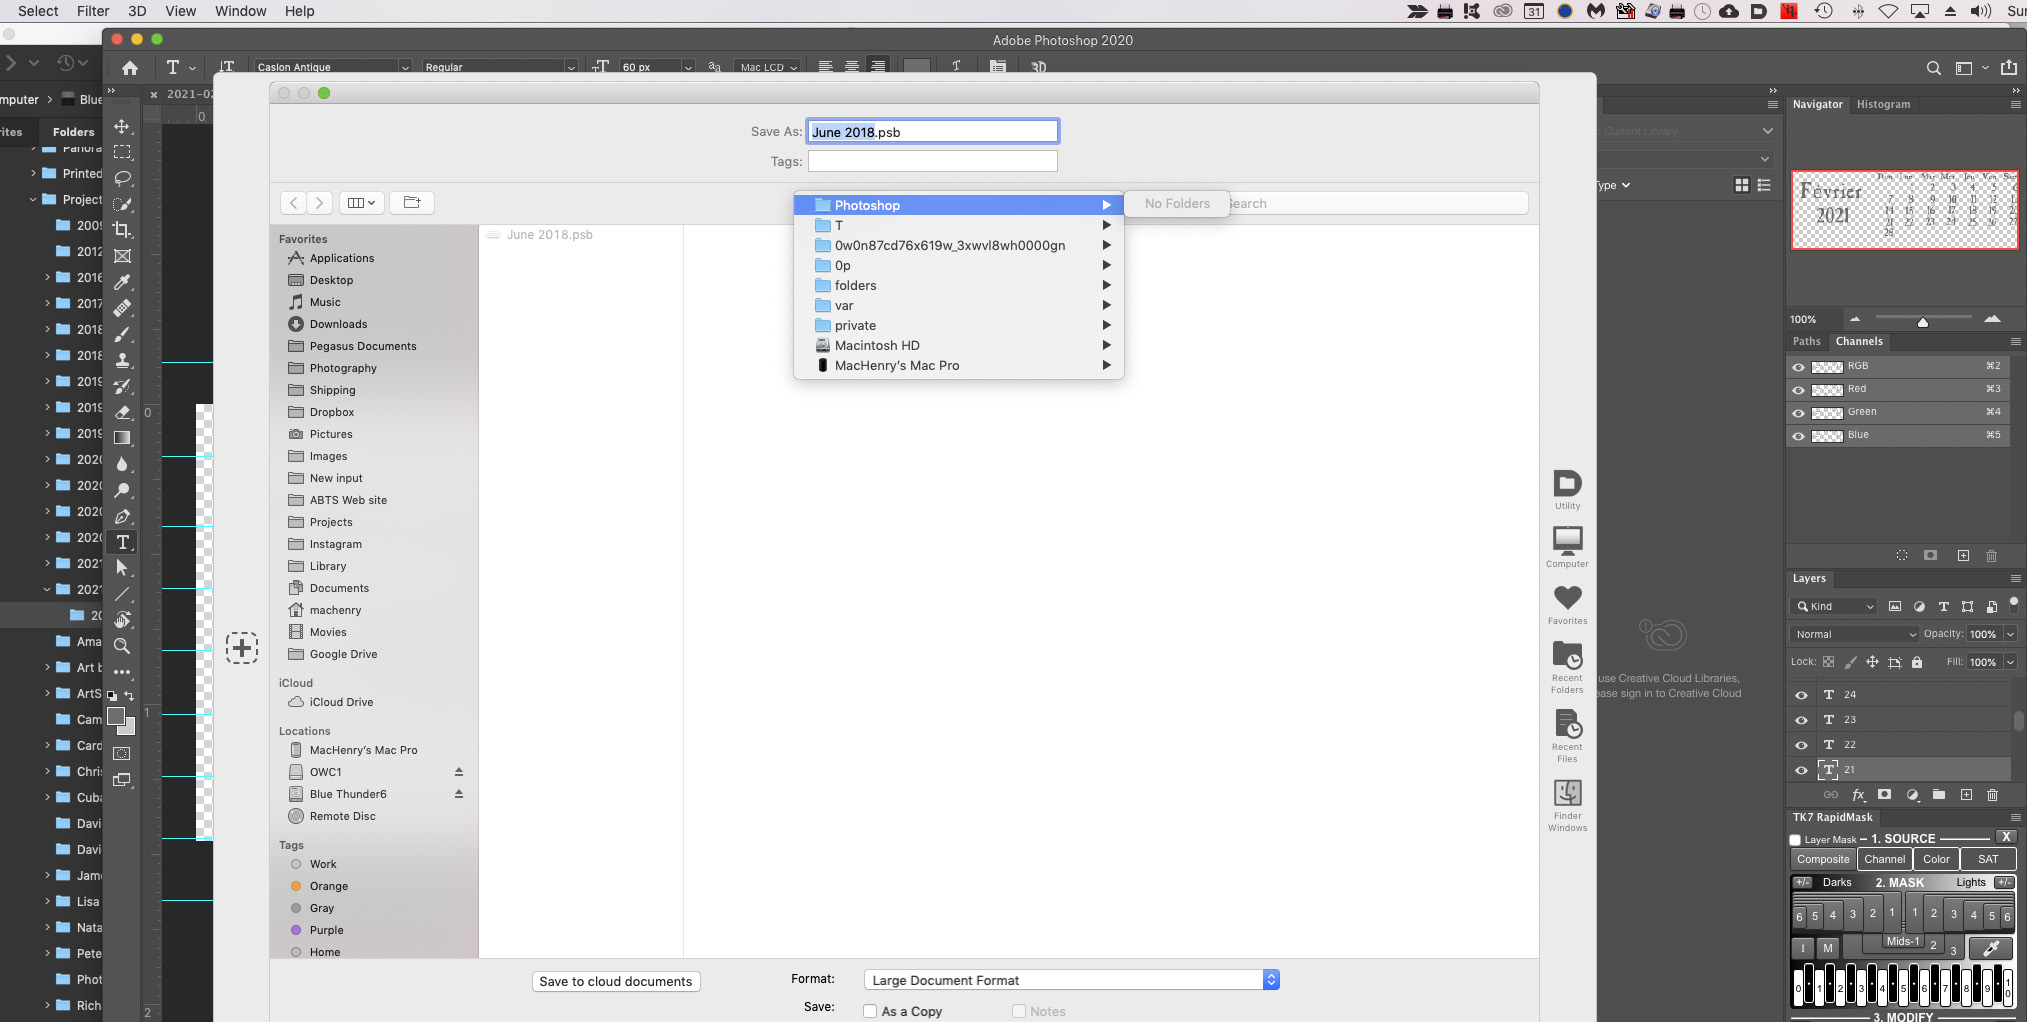Delete the selected layer using the trash icon
The height and width of the screenshot is (1022, 2027).
(x=1992, y=795)
